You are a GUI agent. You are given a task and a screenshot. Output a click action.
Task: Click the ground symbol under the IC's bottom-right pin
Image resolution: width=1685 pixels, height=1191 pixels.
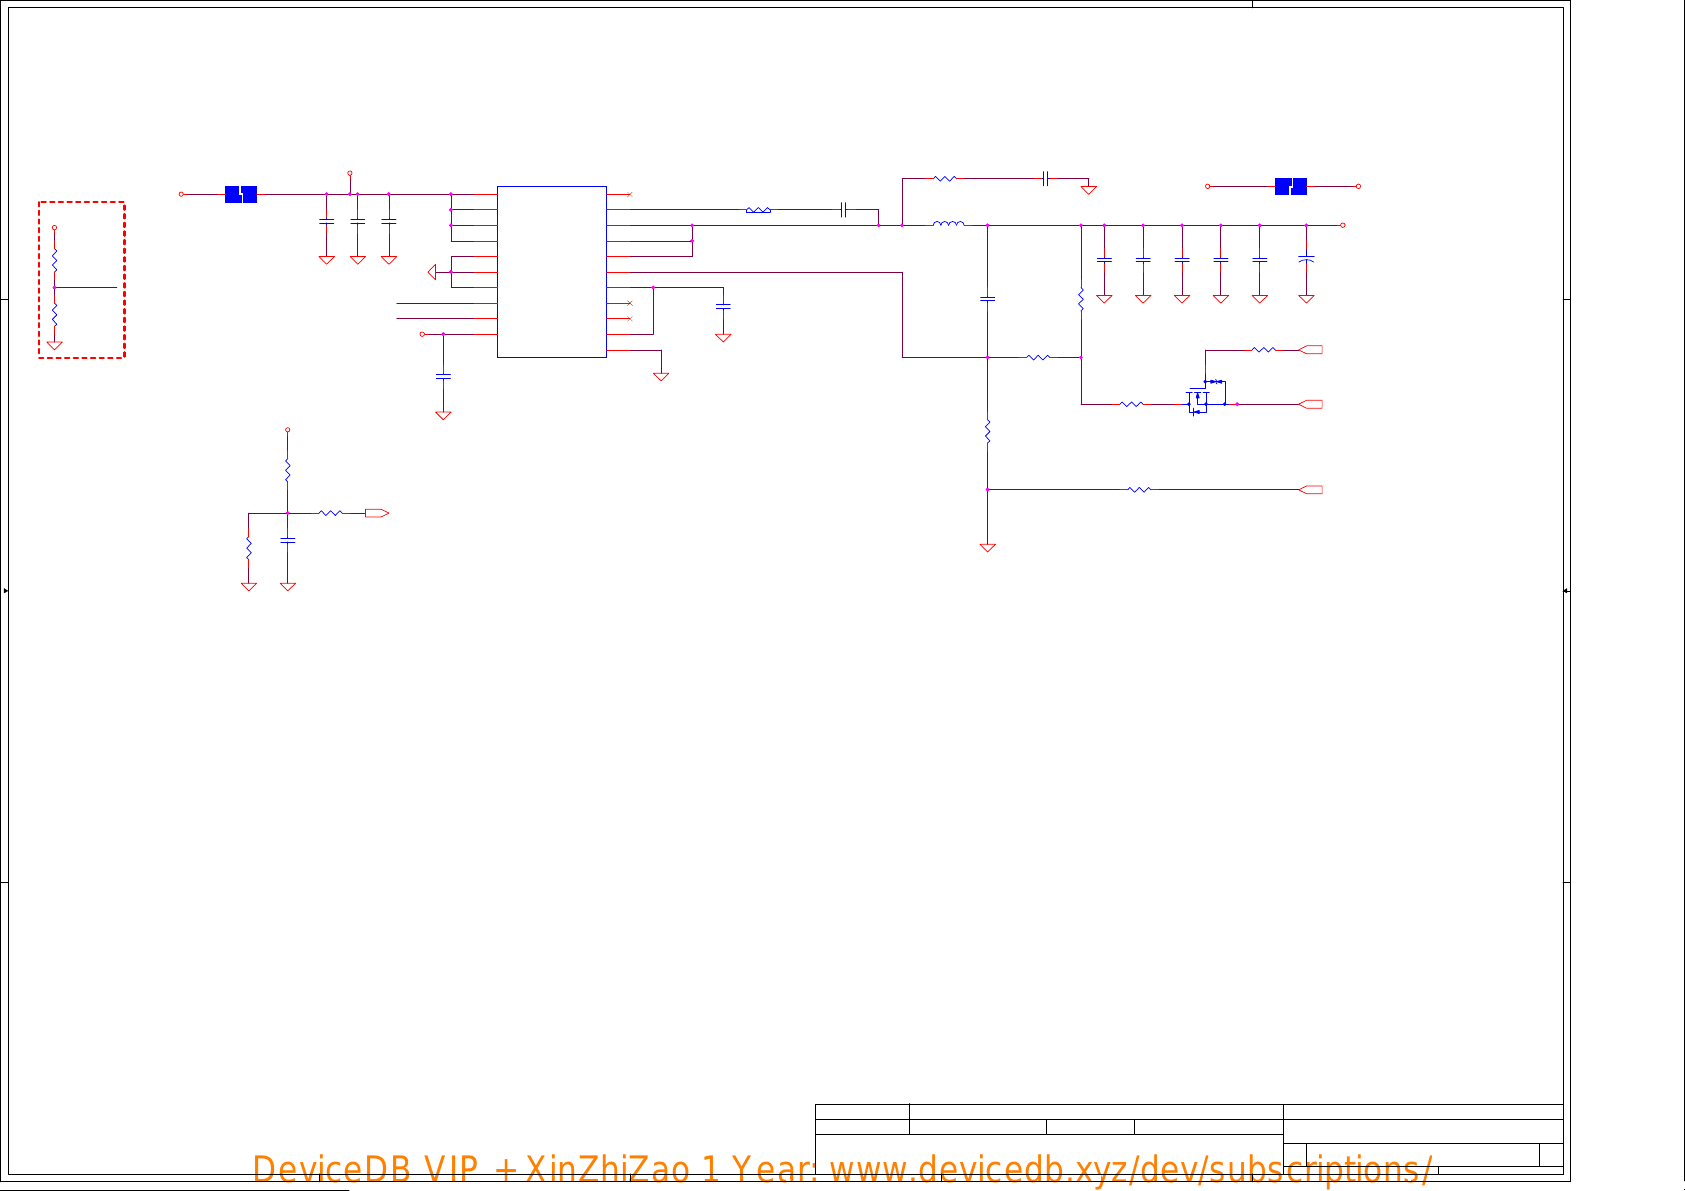[660, 376]
